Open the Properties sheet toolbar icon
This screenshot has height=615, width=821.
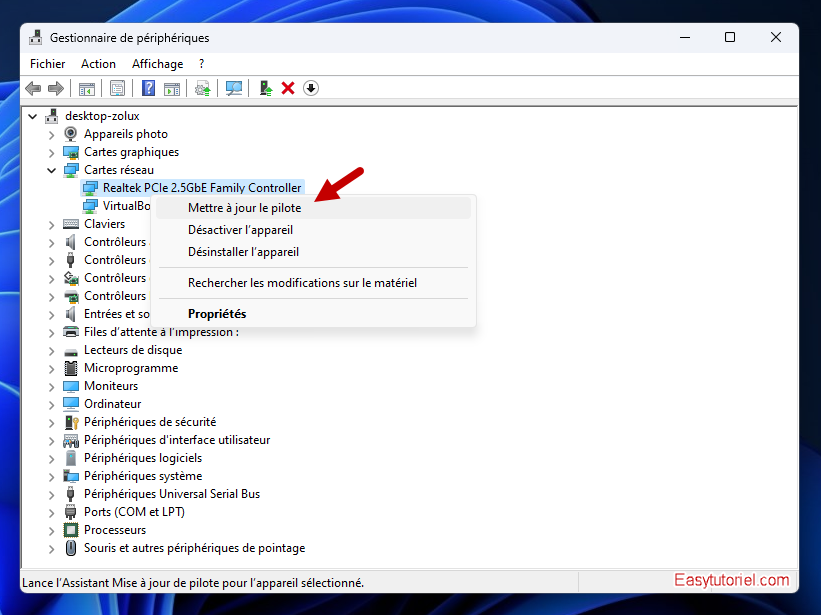click(117, 88)
